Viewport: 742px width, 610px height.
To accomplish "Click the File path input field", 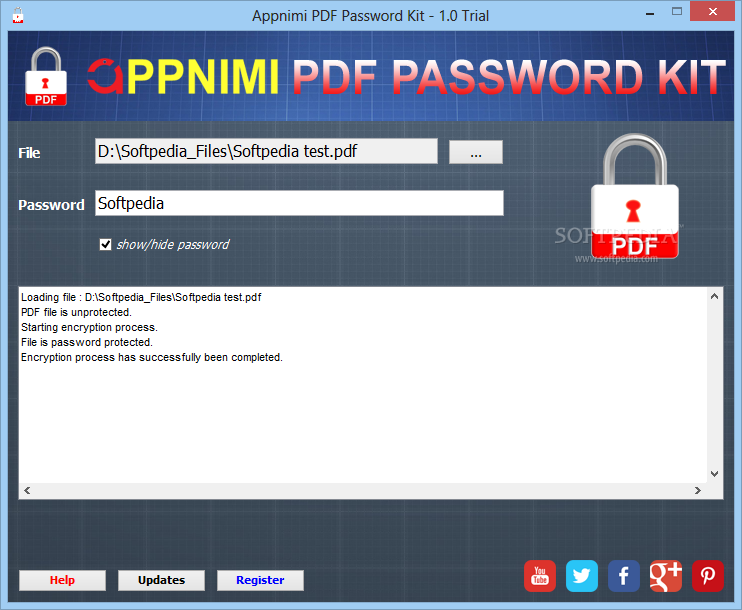I will (266, 151).
